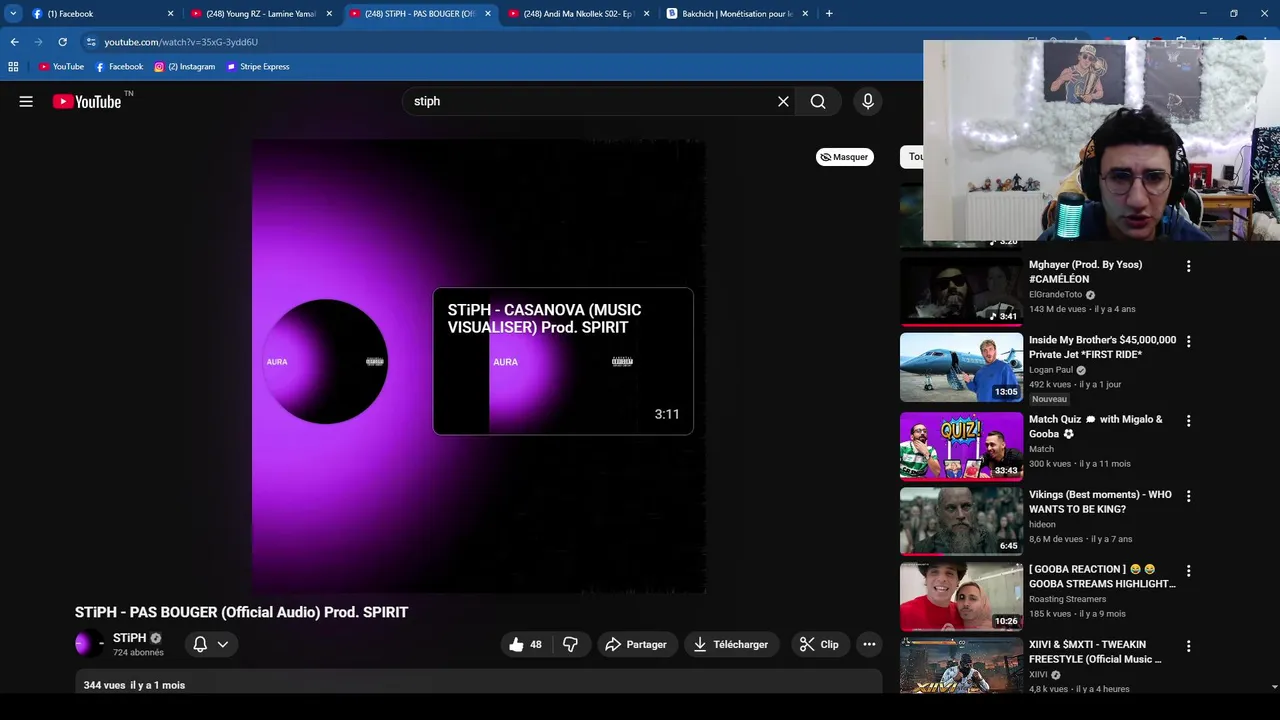This screenshot has width=1280, height=720.
Task: Open Instagram bookmark
Action: 185,67
